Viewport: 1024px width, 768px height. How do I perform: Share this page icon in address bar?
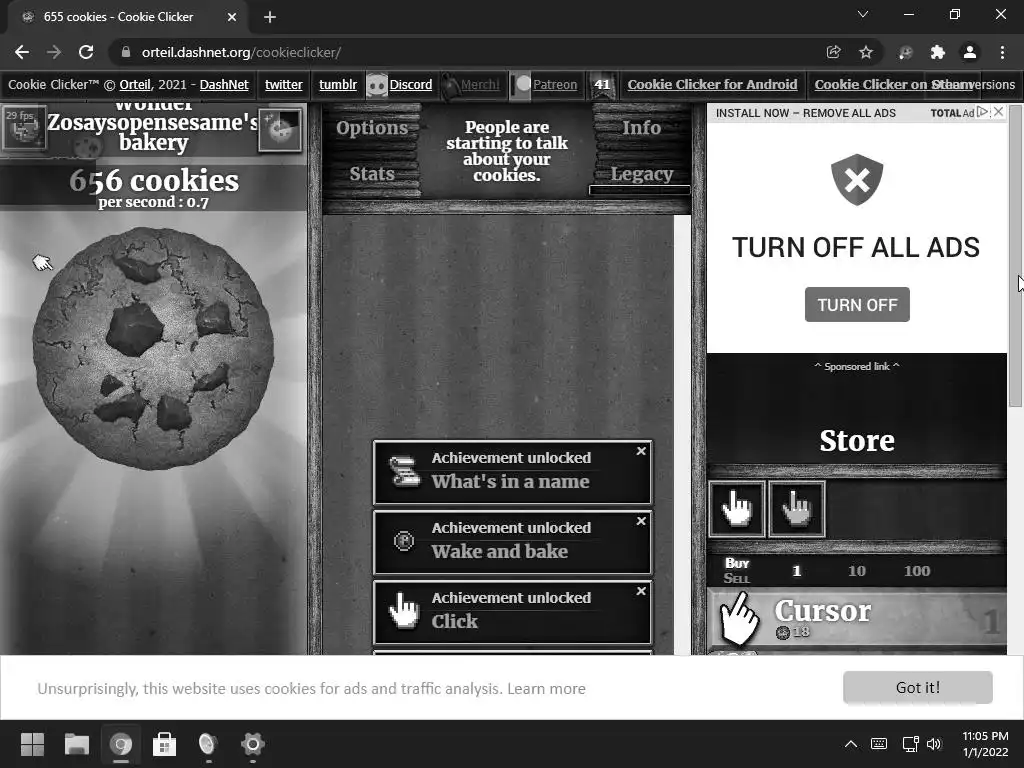[x=833, y=52]
